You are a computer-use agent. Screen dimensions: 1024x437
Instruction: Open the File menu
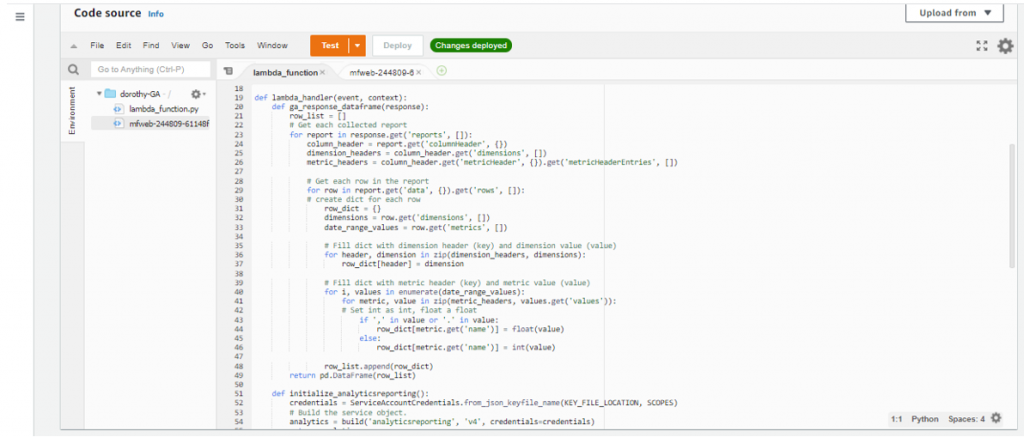[x=97, y=46]
